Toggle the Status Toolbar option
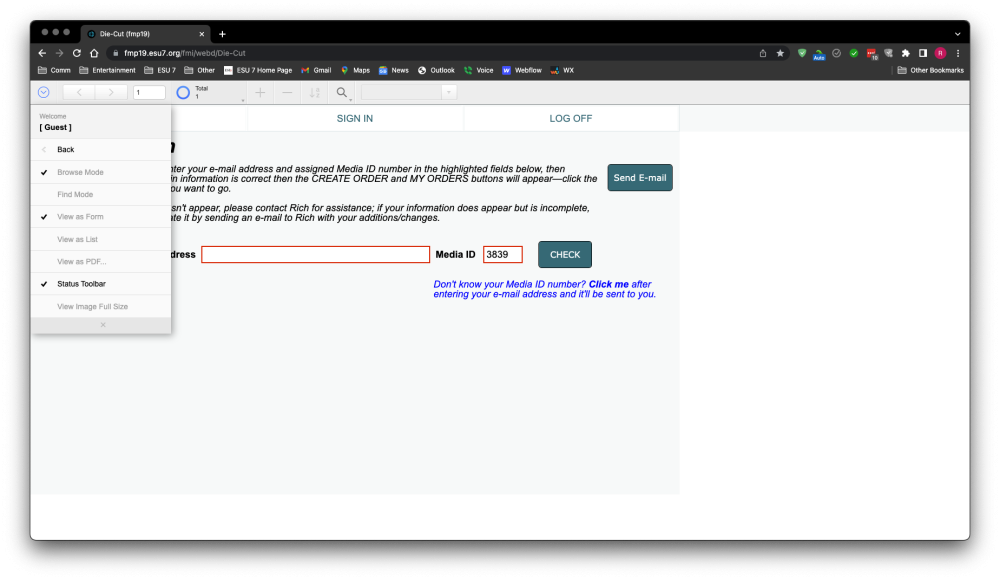This screenshot has height=580, width=1000. point(82,283)
